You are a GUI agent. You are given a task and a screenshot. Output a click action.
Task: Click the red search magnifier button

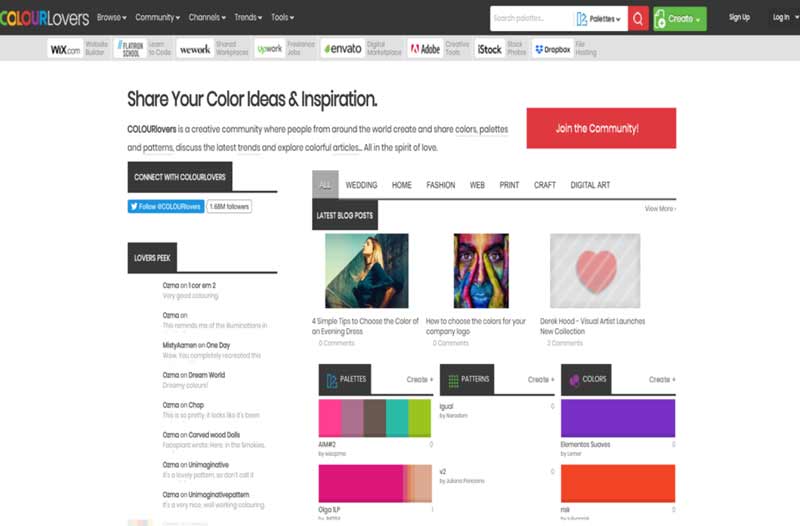pos(638,18)
